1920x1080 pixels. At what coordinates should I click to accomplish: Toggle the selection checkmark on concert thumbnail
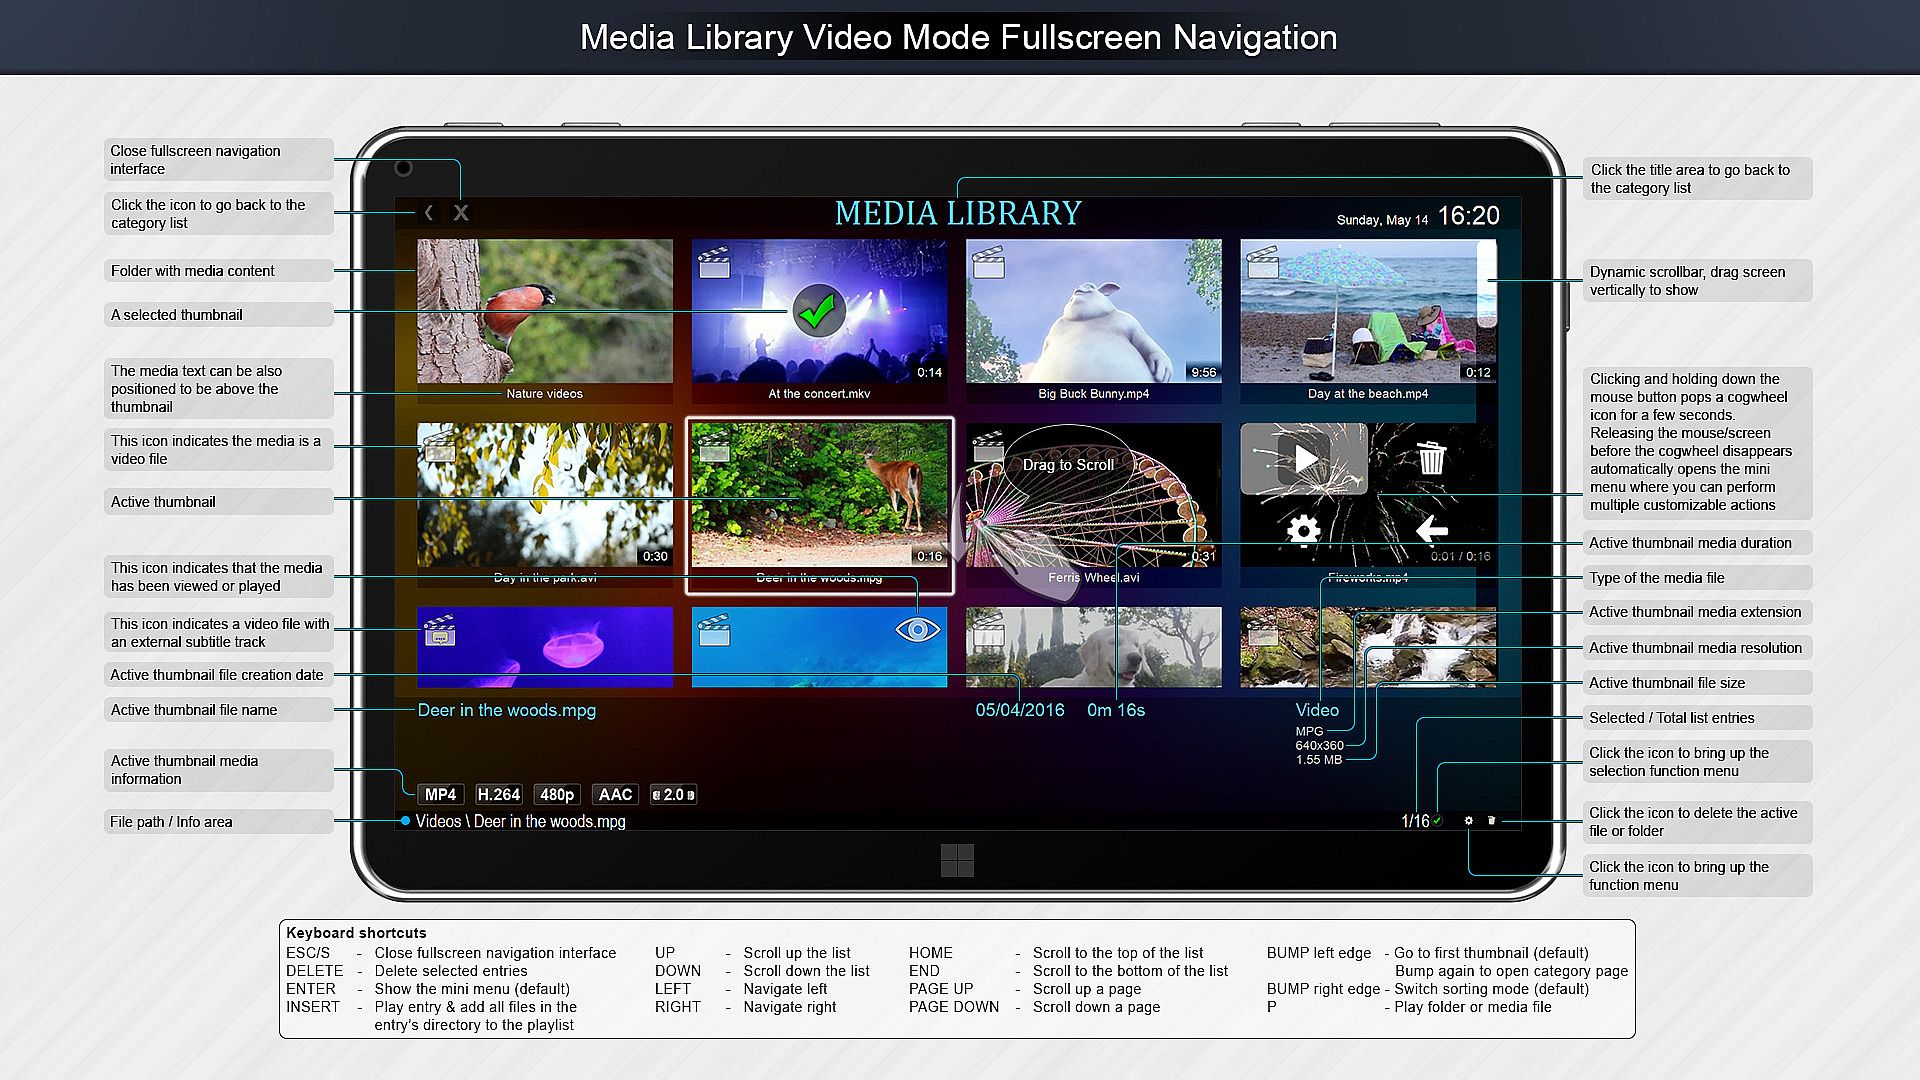pyautogui.click(x=818, y=312)
